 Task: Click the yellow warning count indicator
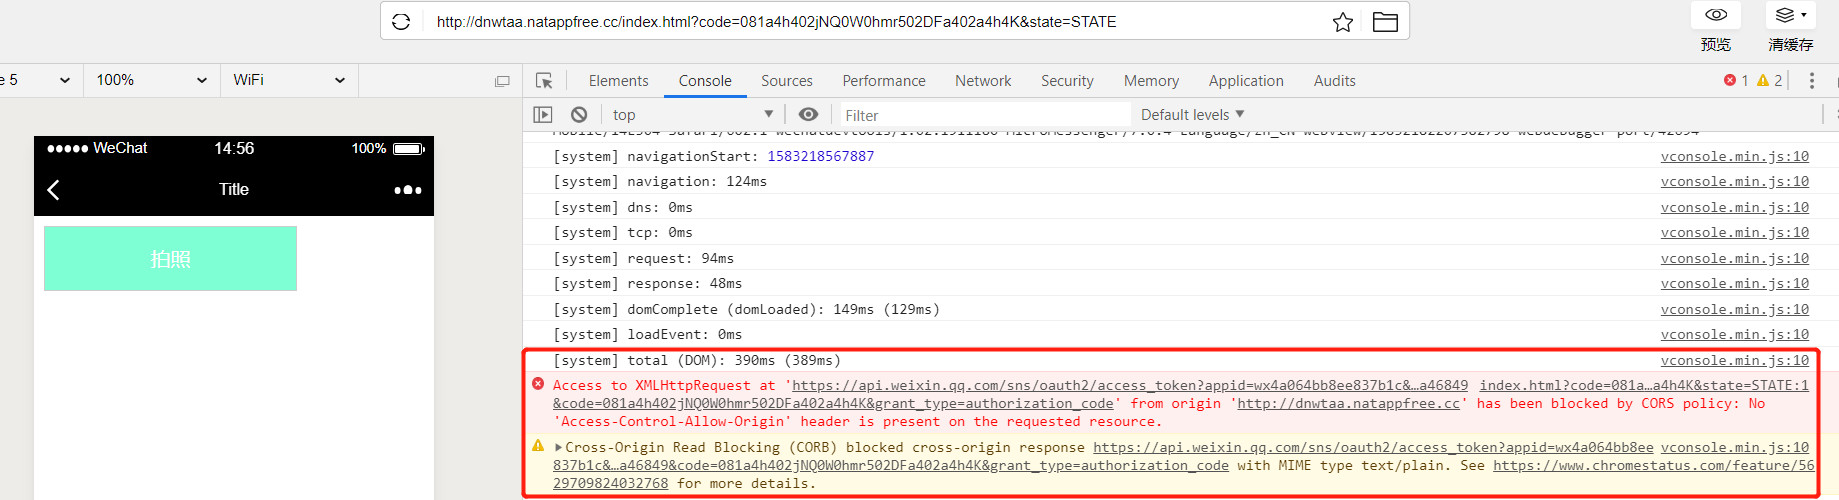(x=1770, y=81)
